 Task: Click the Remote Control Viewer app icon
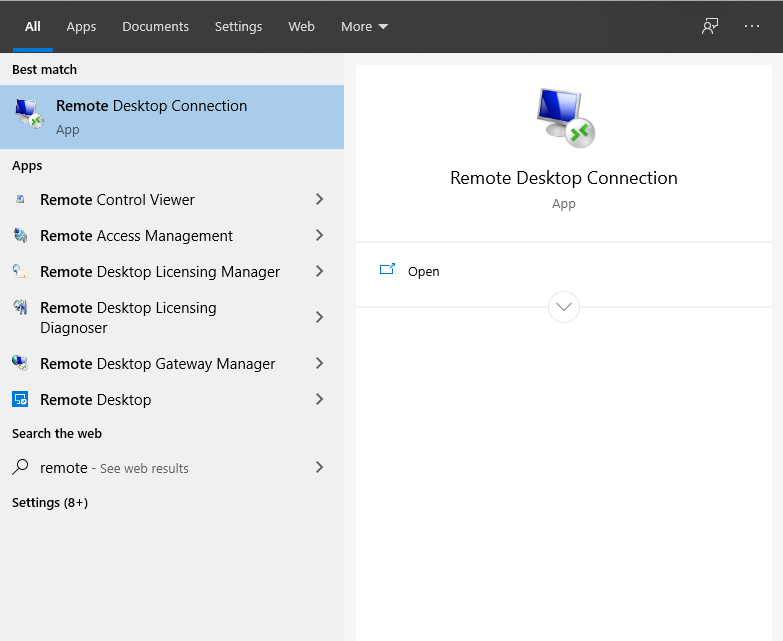(20, 200)
